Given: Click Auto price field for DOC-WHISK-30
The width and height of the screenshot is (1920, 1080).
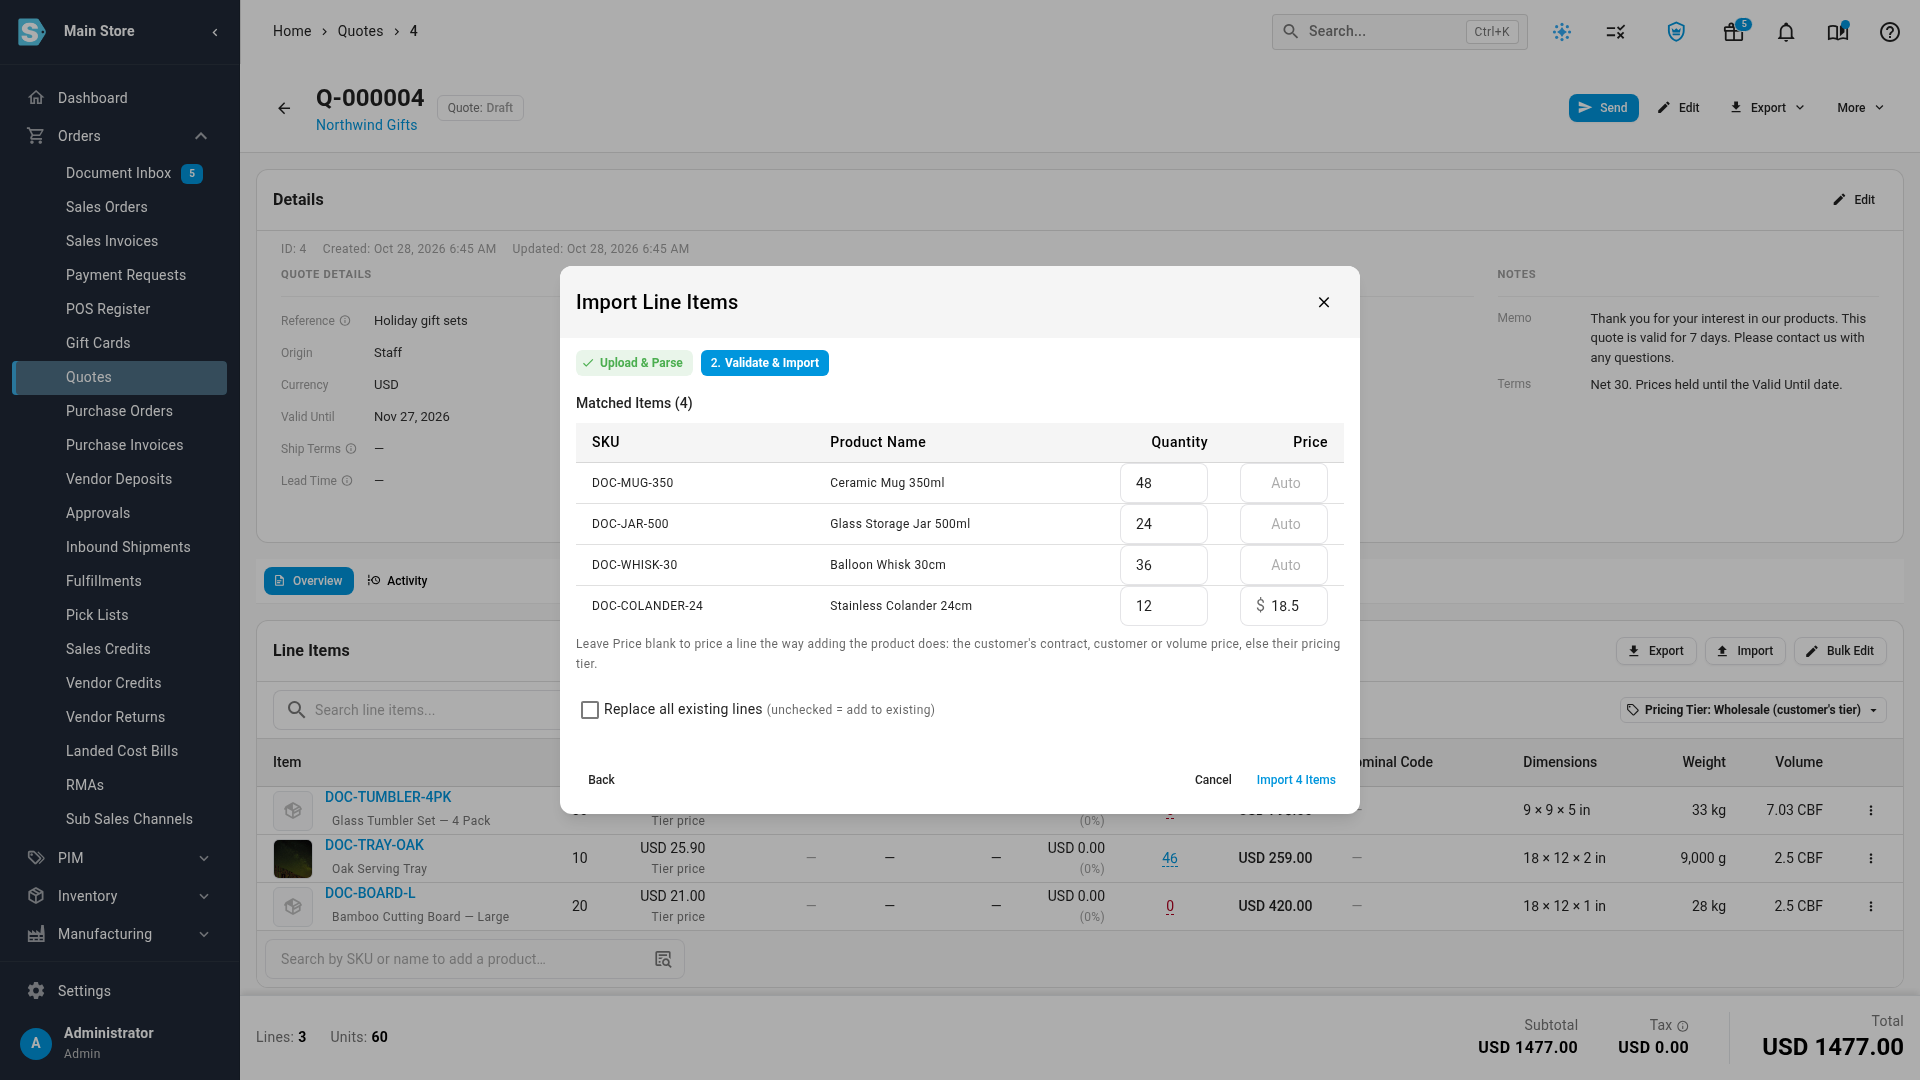Looking at the screenshot, I should coord(1284,565).
